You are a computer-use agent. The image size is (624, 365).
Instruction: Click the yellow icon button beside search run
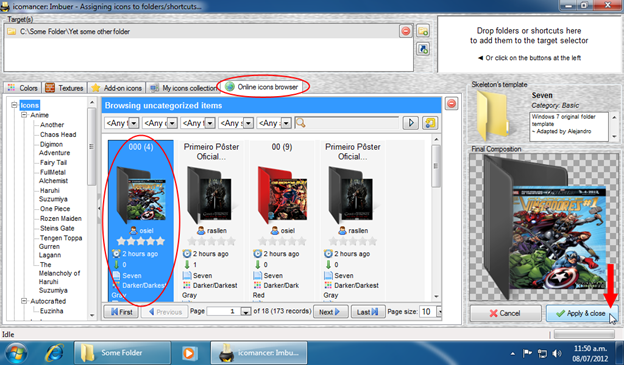click(430, 123)
